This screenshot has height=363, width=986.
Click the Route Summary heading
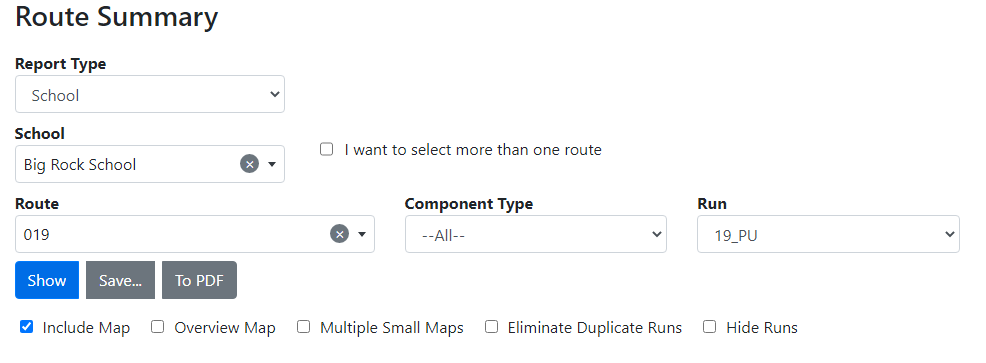tap(116, 16)
